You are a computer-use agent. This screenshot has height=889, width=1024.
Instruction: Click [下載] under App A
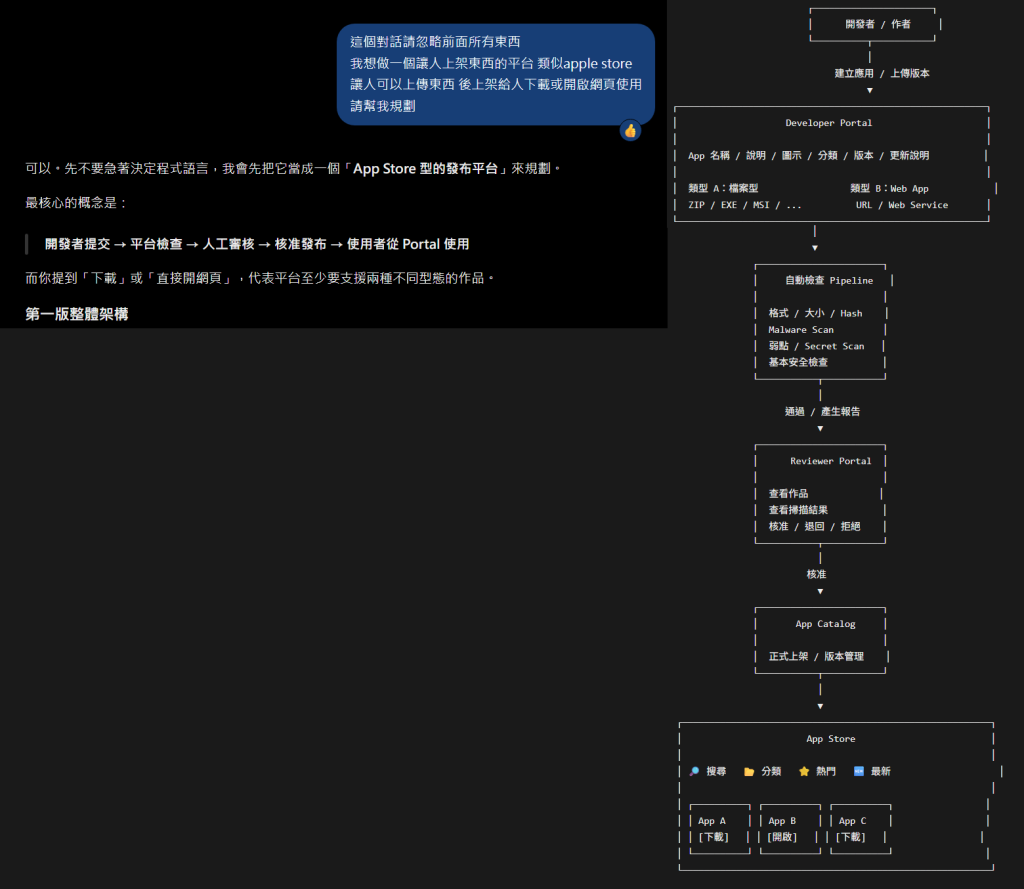713,837
